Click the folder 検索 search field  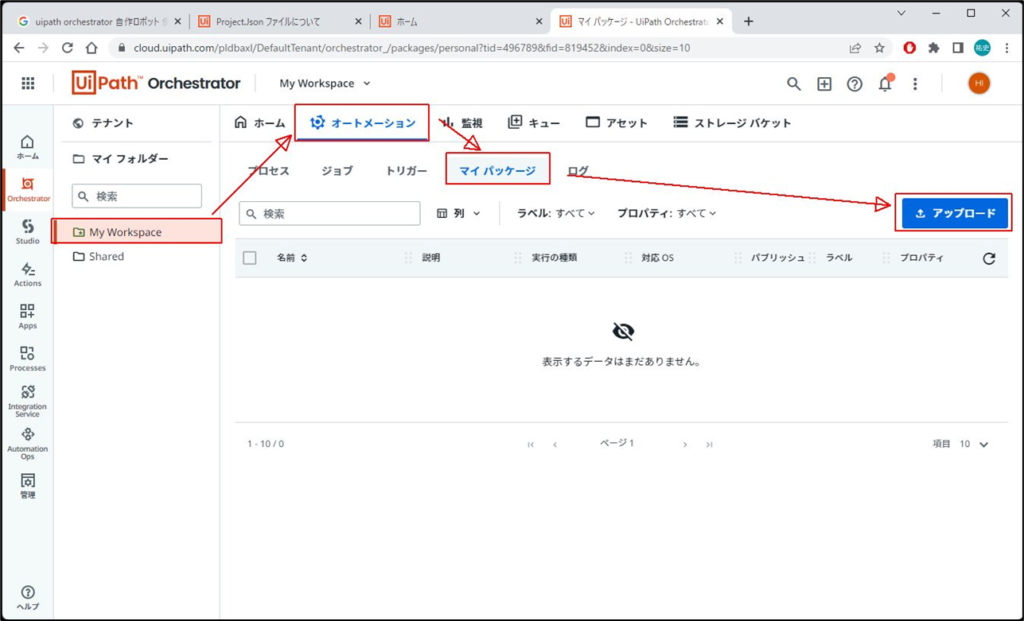point(136,196)
